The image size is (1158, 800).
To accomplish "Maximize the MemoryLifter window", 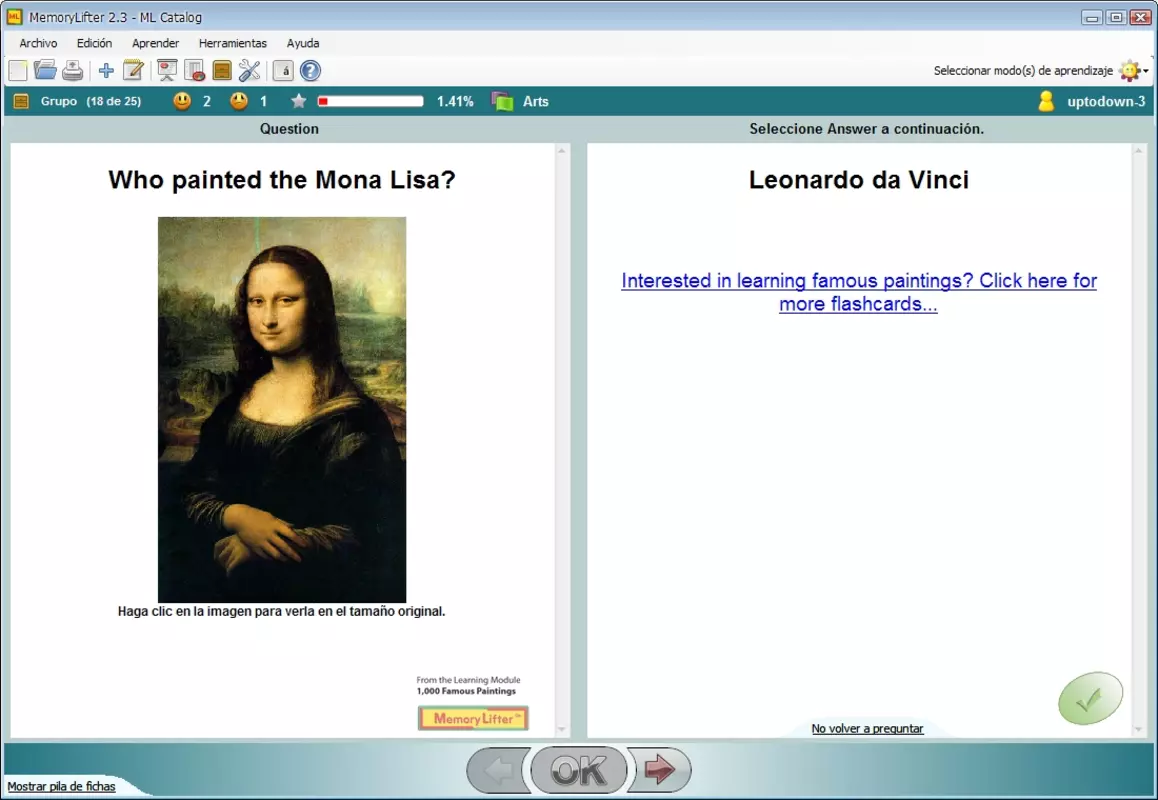I will click(x=1117, y=17).
